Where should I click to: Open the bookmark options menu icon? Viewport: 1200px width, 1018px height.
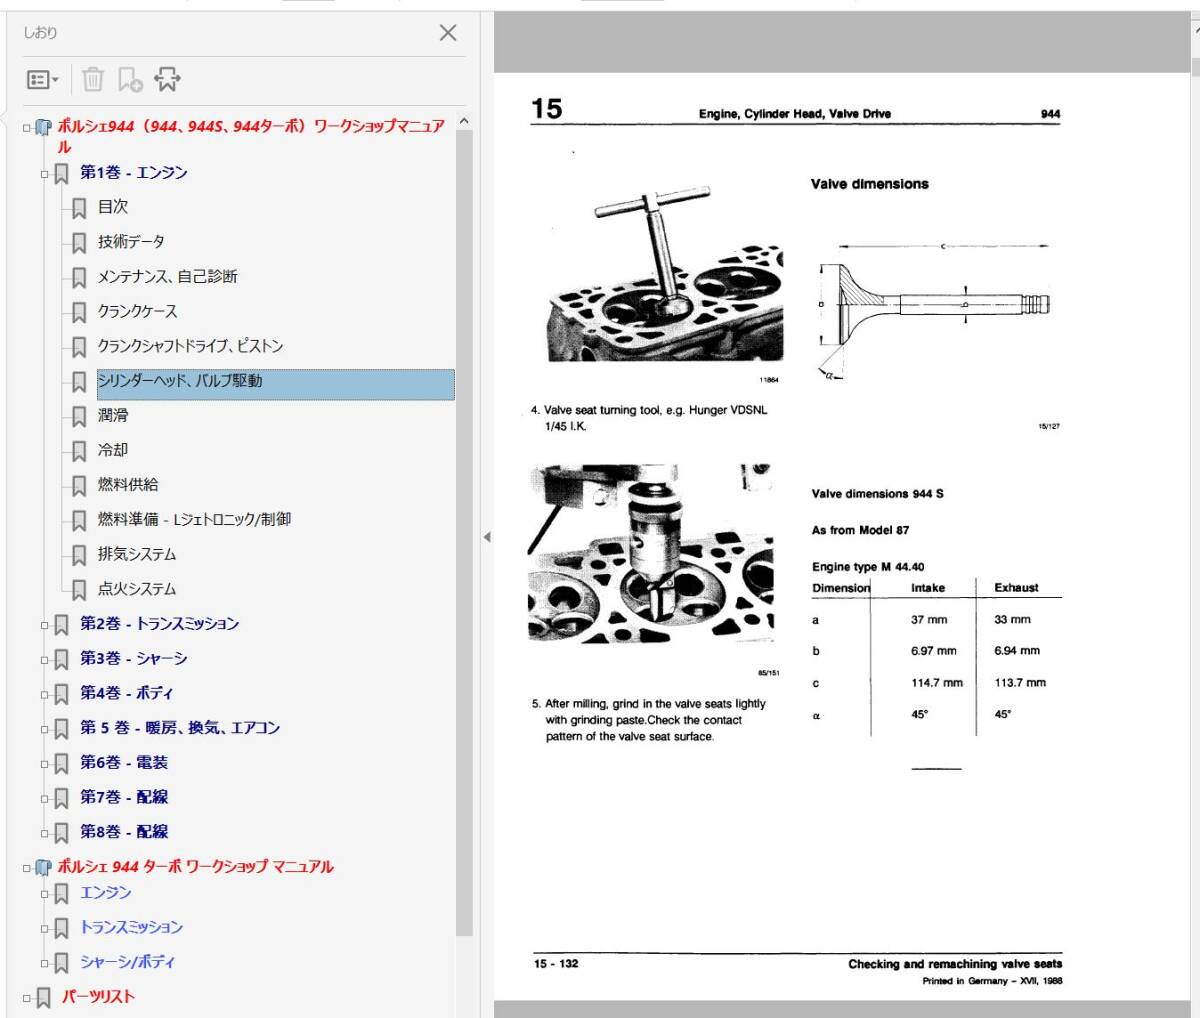(x=42, y=79)
